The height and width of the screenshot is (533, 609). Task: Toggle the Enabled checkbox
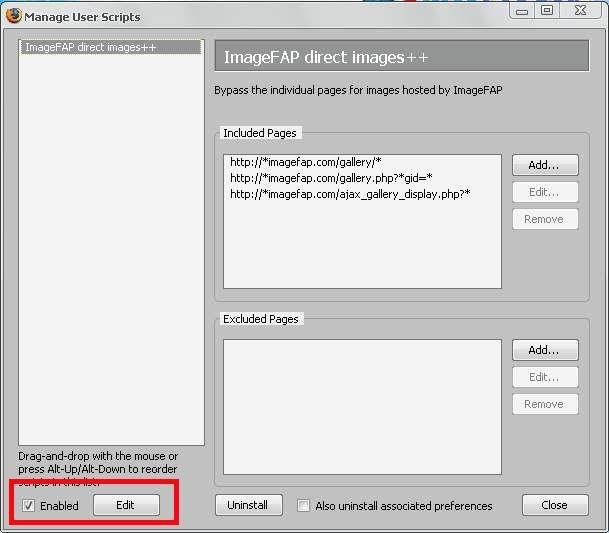click(x=29, y=505)
